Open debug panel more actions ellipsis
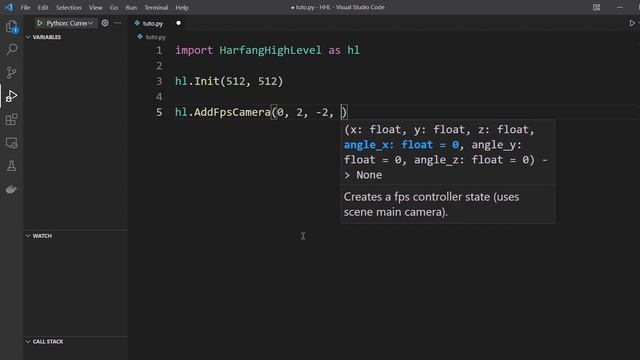This screenshot has height=360, width=640. pos(118,23)
